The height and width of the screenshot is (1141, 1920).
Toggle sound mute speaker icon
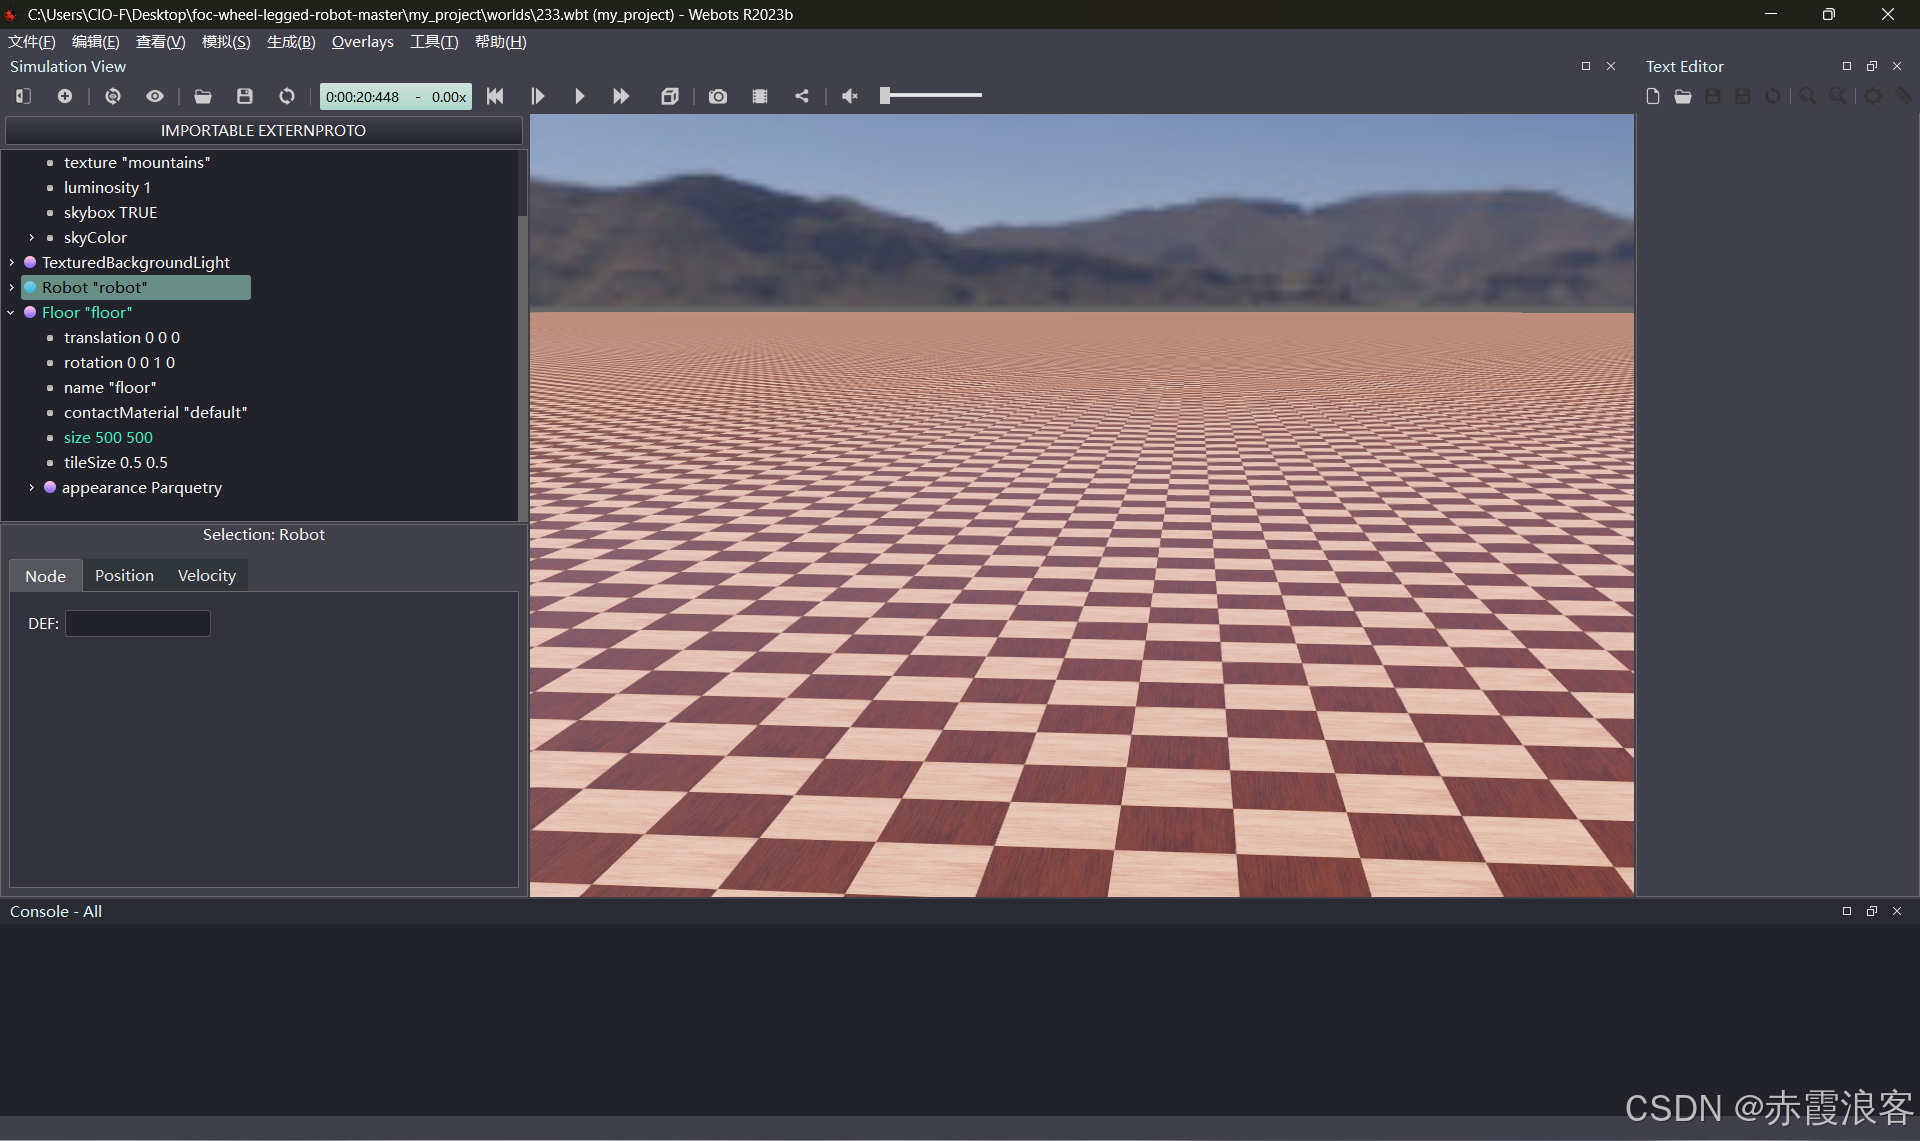[x=850, y=96]
